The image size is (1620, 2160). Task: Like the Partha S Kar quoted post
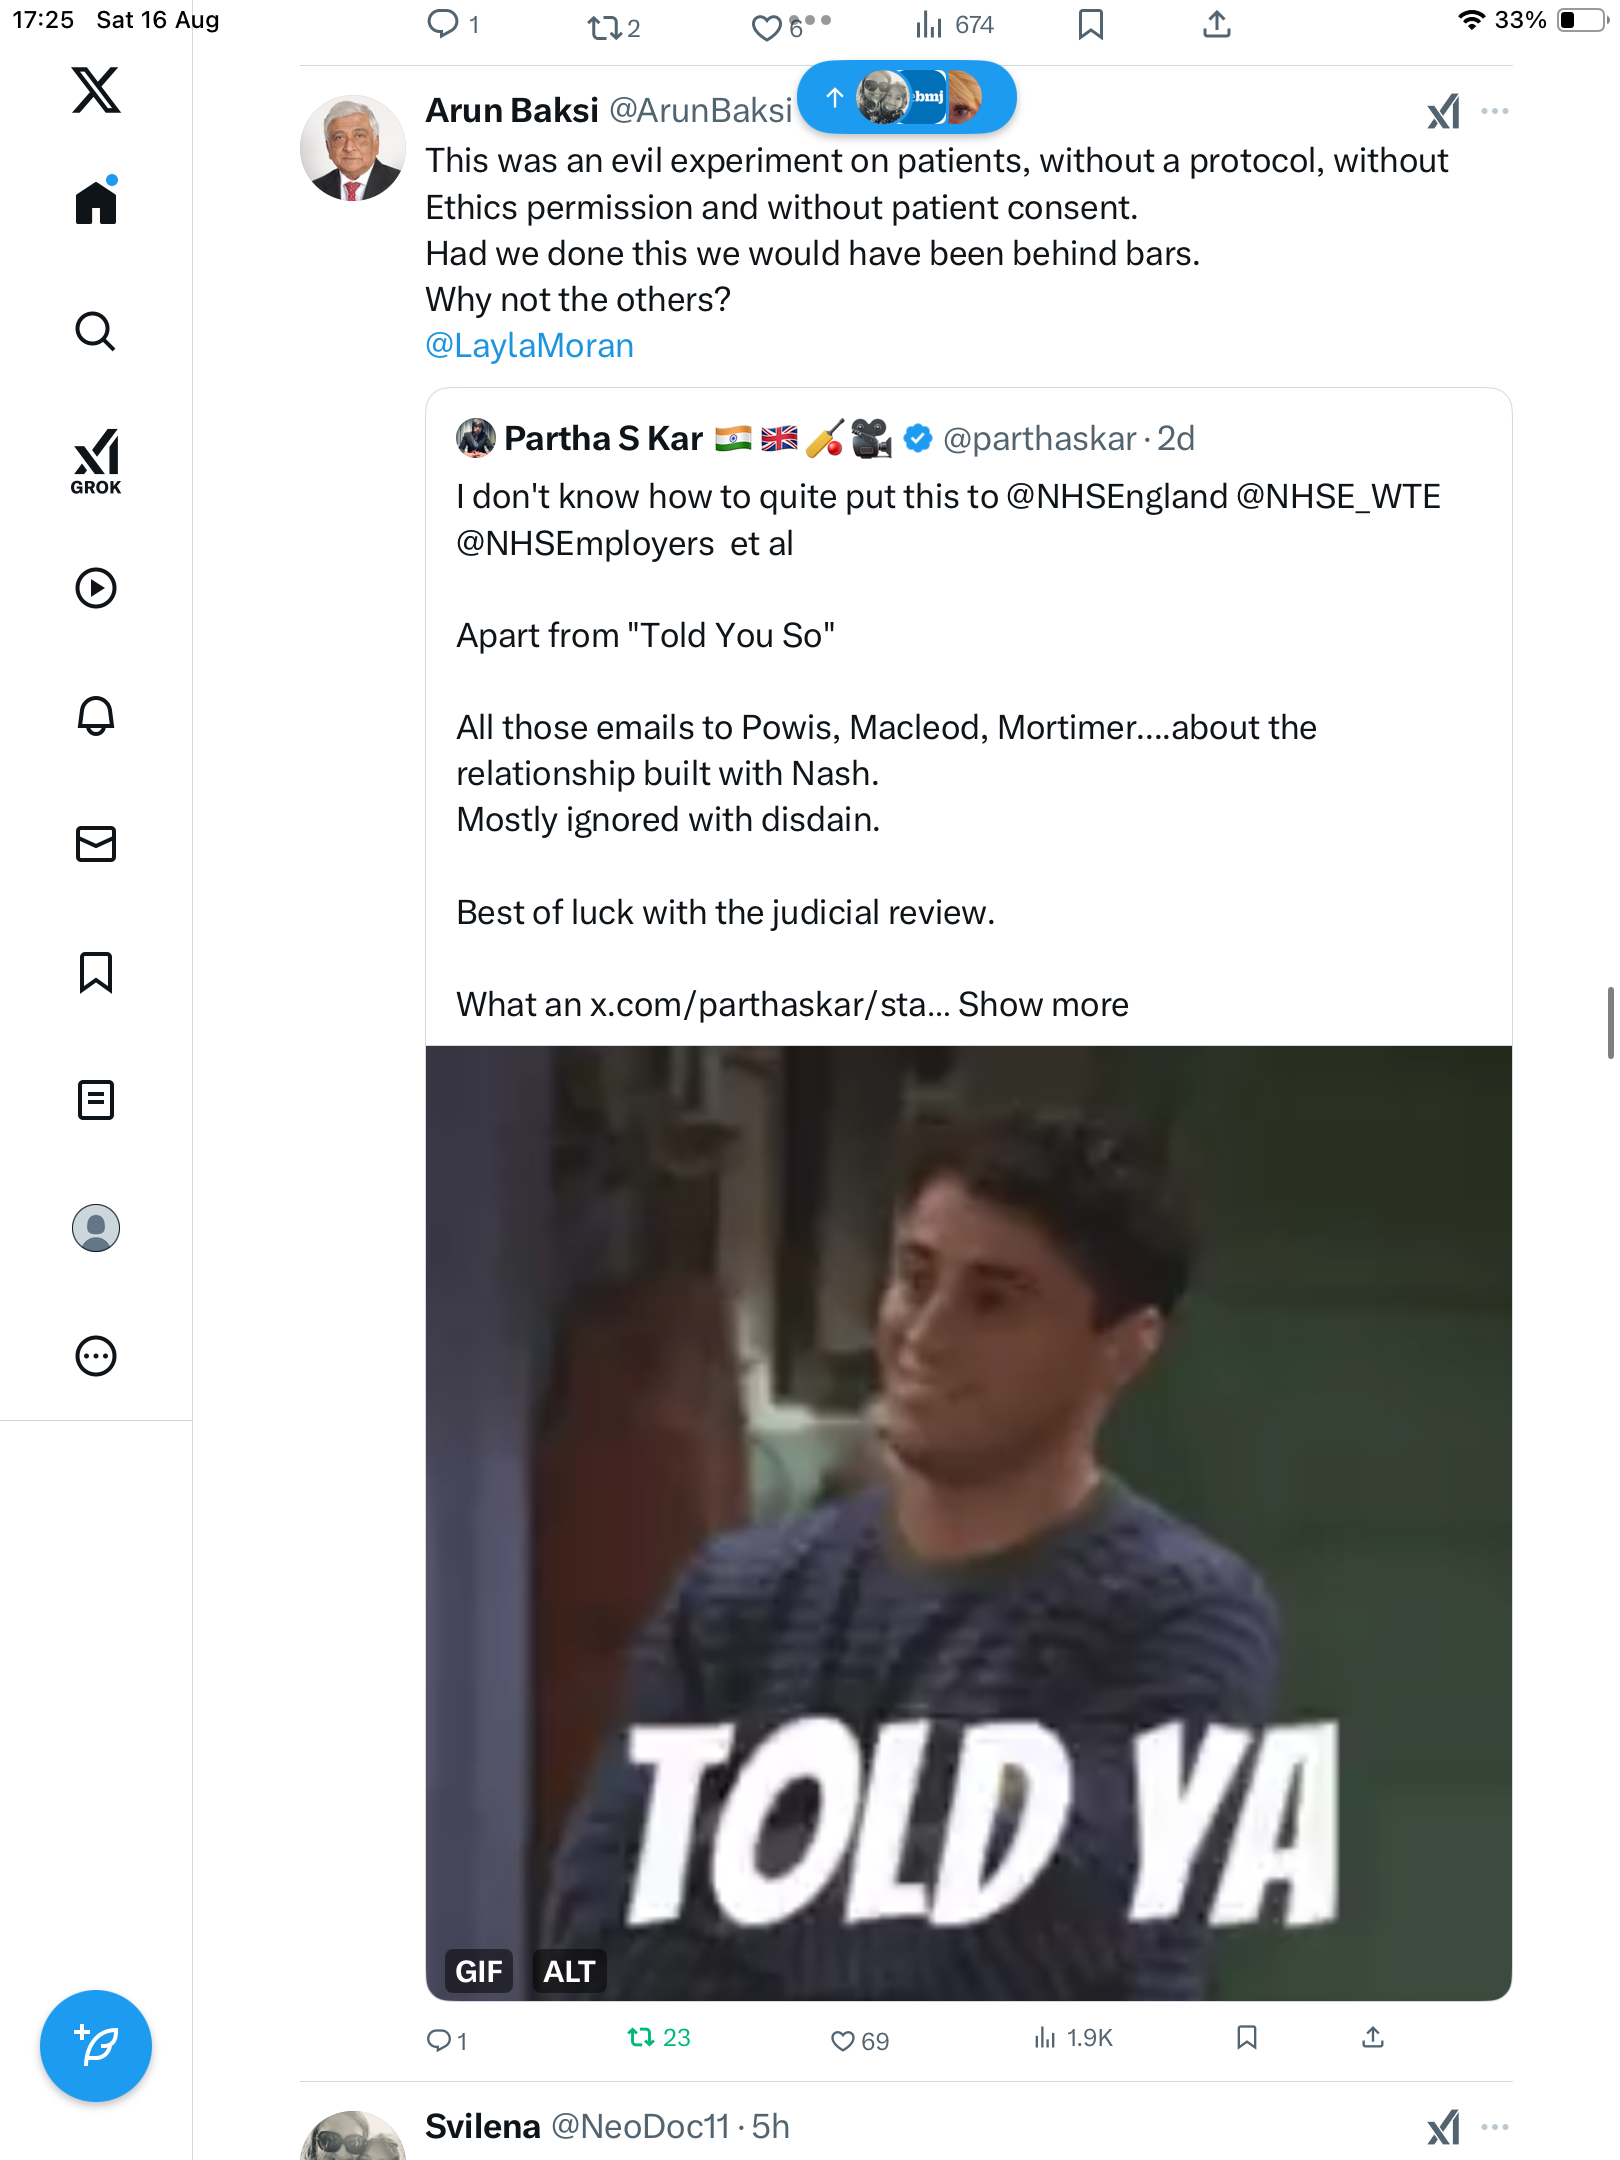844,2041
